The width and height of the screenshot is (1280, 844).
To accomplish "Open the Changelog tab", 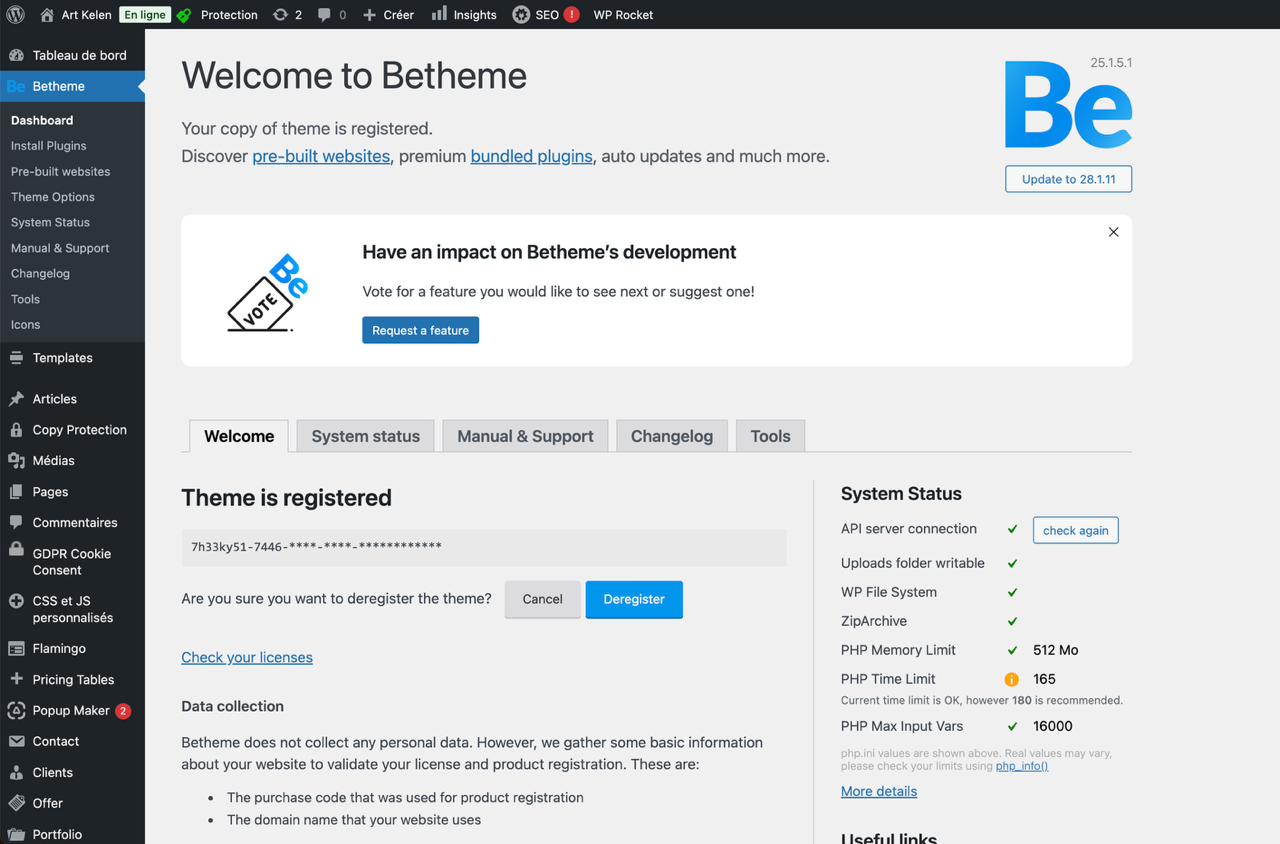I will tap(671, 436).
